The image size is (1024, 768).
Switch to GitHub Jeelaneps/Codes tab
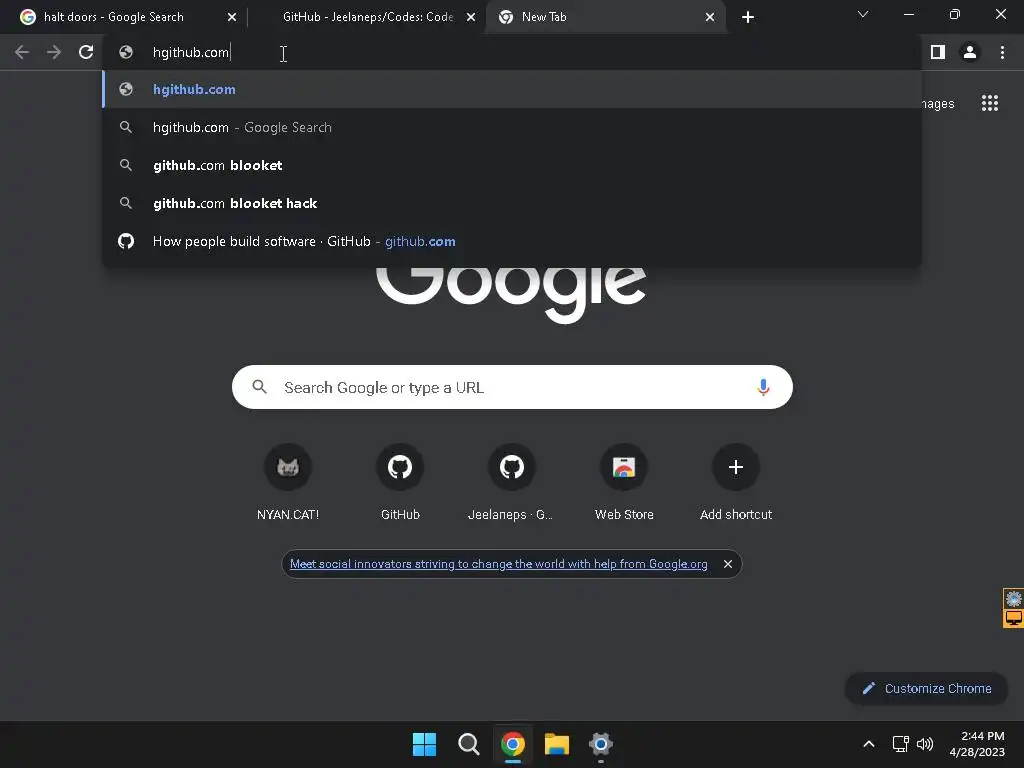tap(367, 17)
